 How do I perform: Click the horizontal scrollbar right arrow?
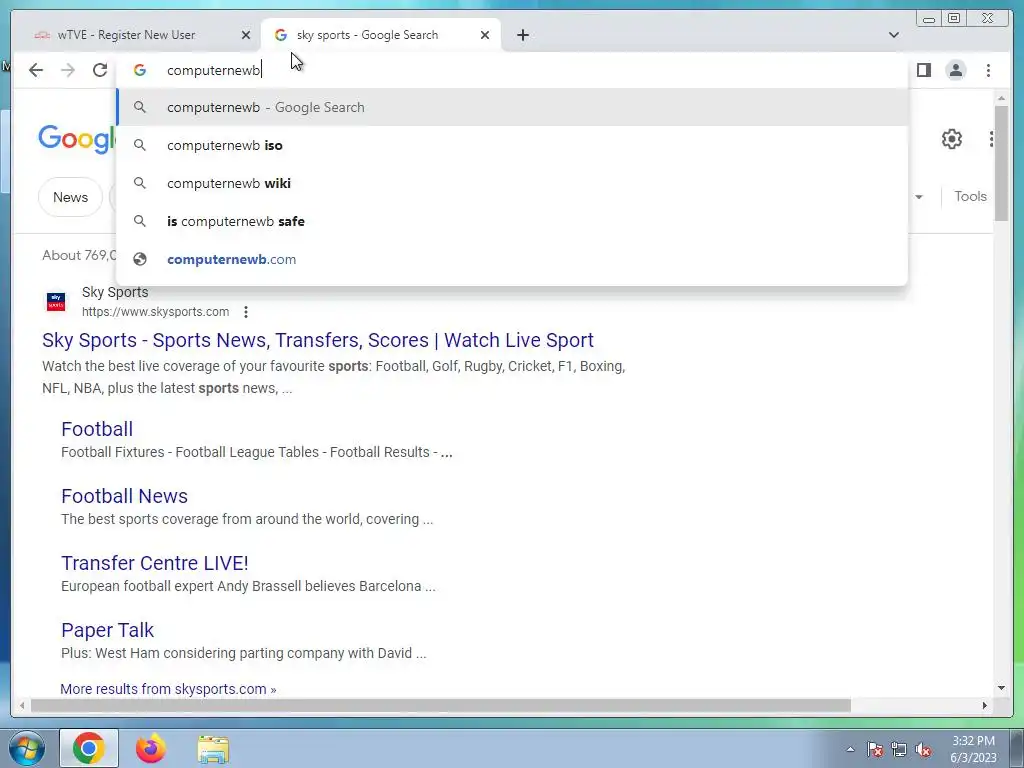985,705
